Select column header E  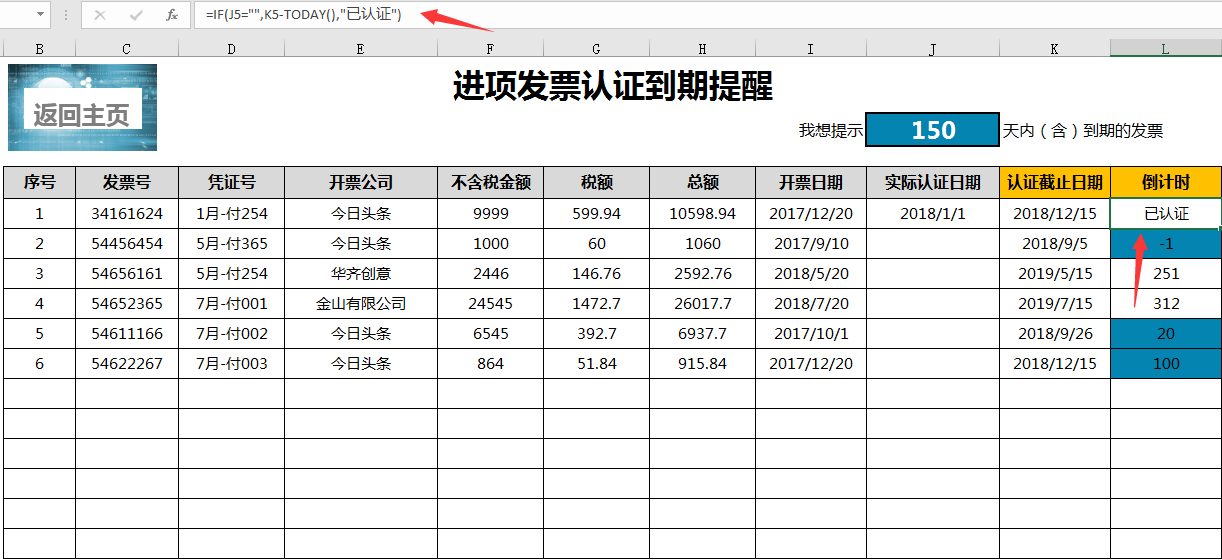tap(361, 48)
